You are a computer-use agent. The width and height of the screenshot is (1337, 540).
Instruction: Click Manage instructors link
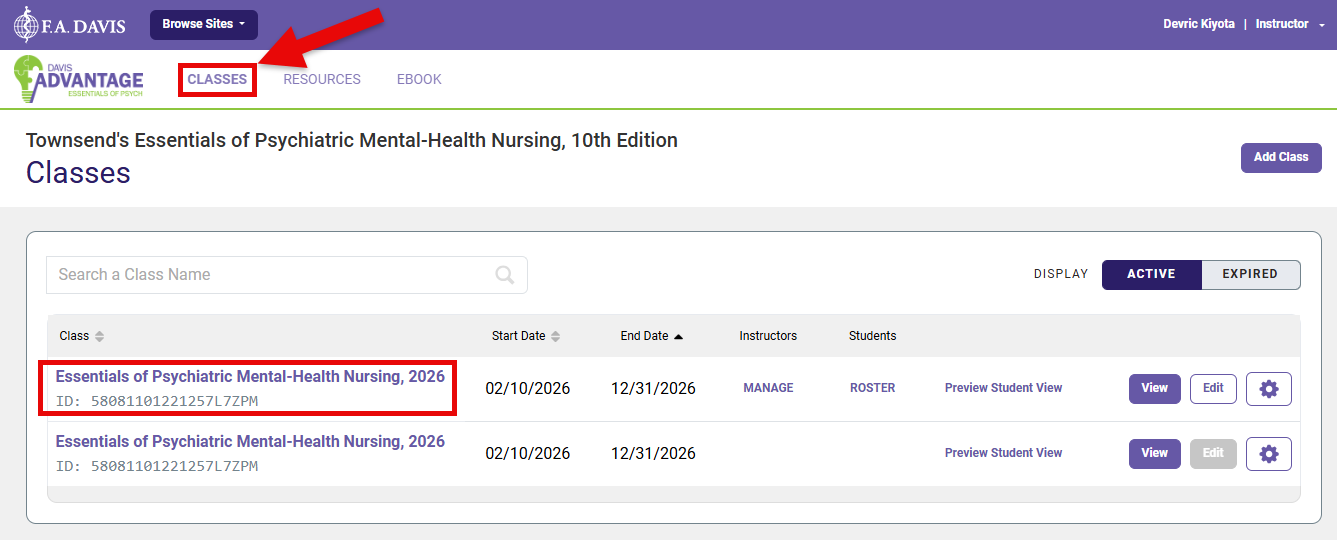point(768,388)
